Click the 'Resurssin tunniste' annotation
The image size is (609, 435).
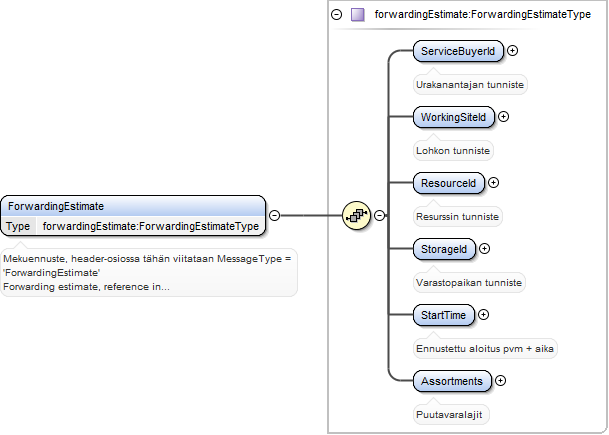458,217
